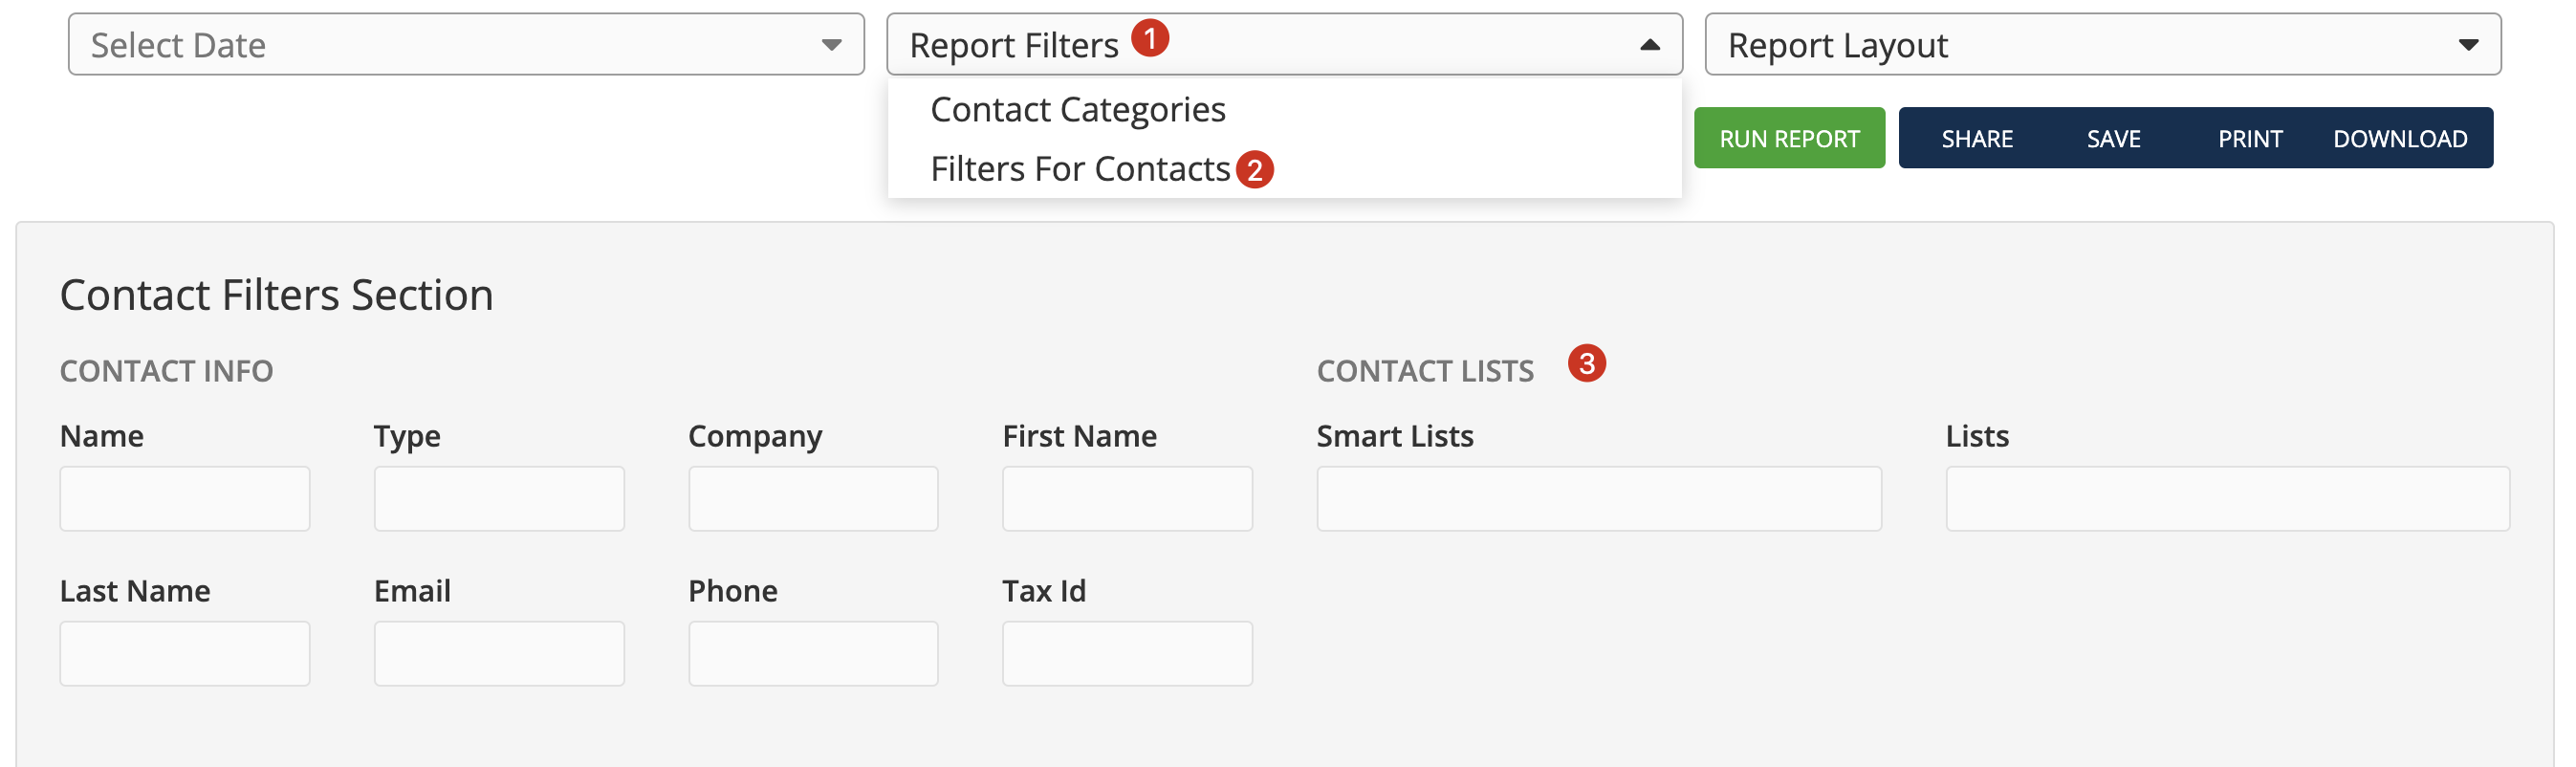The height and width of the screenshot is (767, 2576).
Task: Open the Report Layout dropdown
Action: pos(2103,44)
